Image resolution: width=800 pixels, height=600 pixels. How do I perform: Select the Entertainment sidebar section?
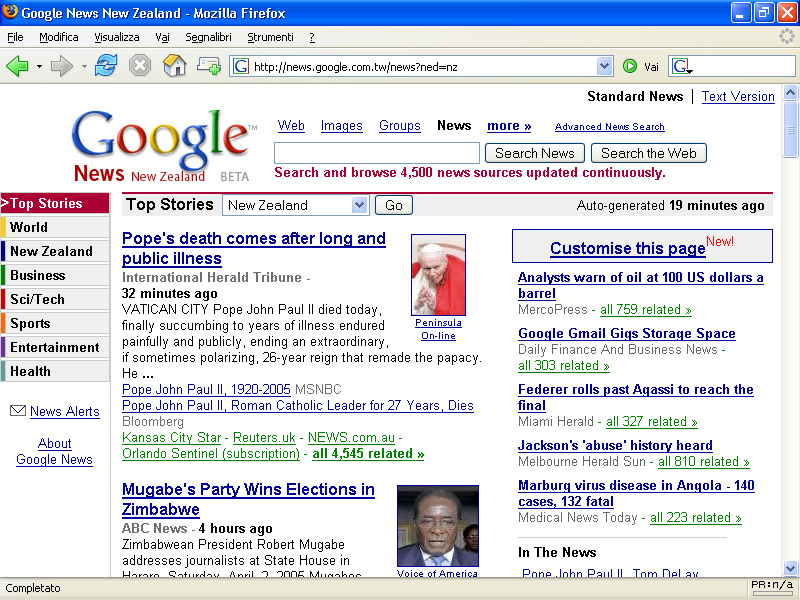(x=55, y=347)
